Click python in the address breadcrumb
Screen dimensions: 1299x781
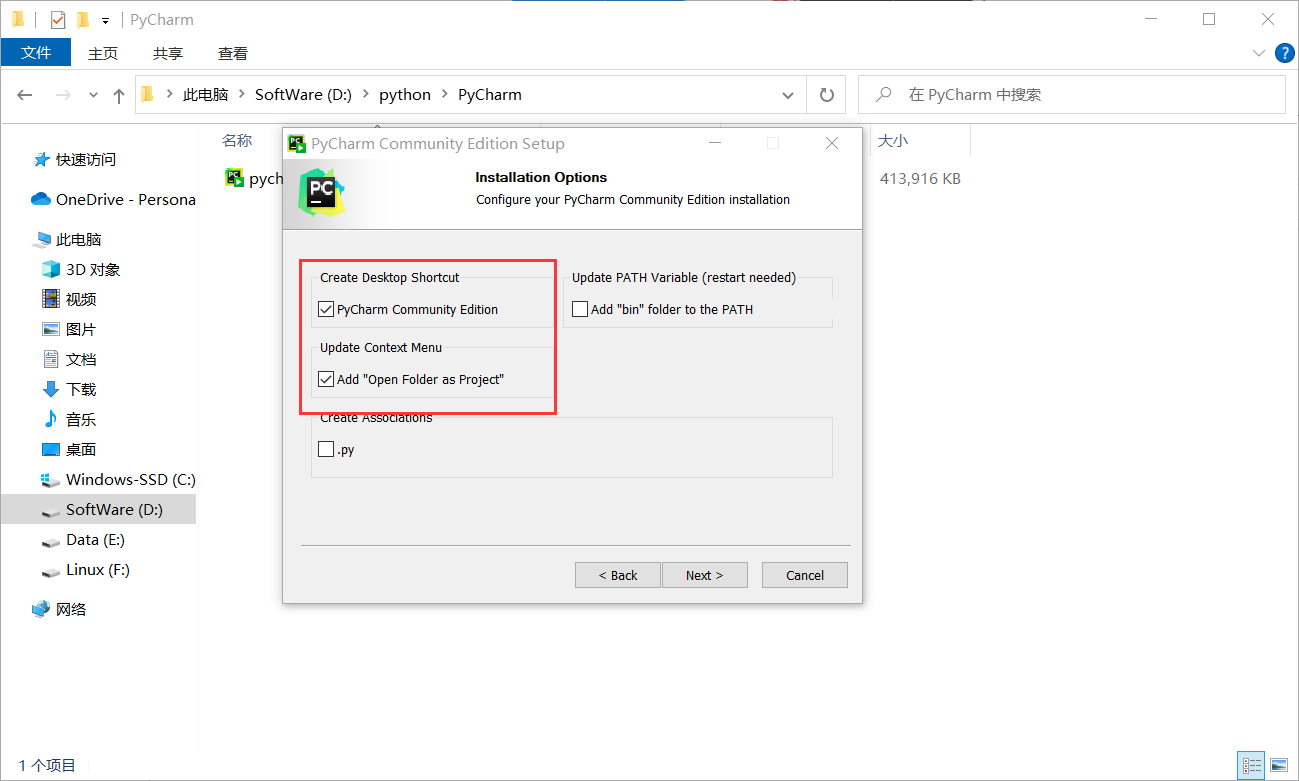pyautogui.click(x=405, y=95)
